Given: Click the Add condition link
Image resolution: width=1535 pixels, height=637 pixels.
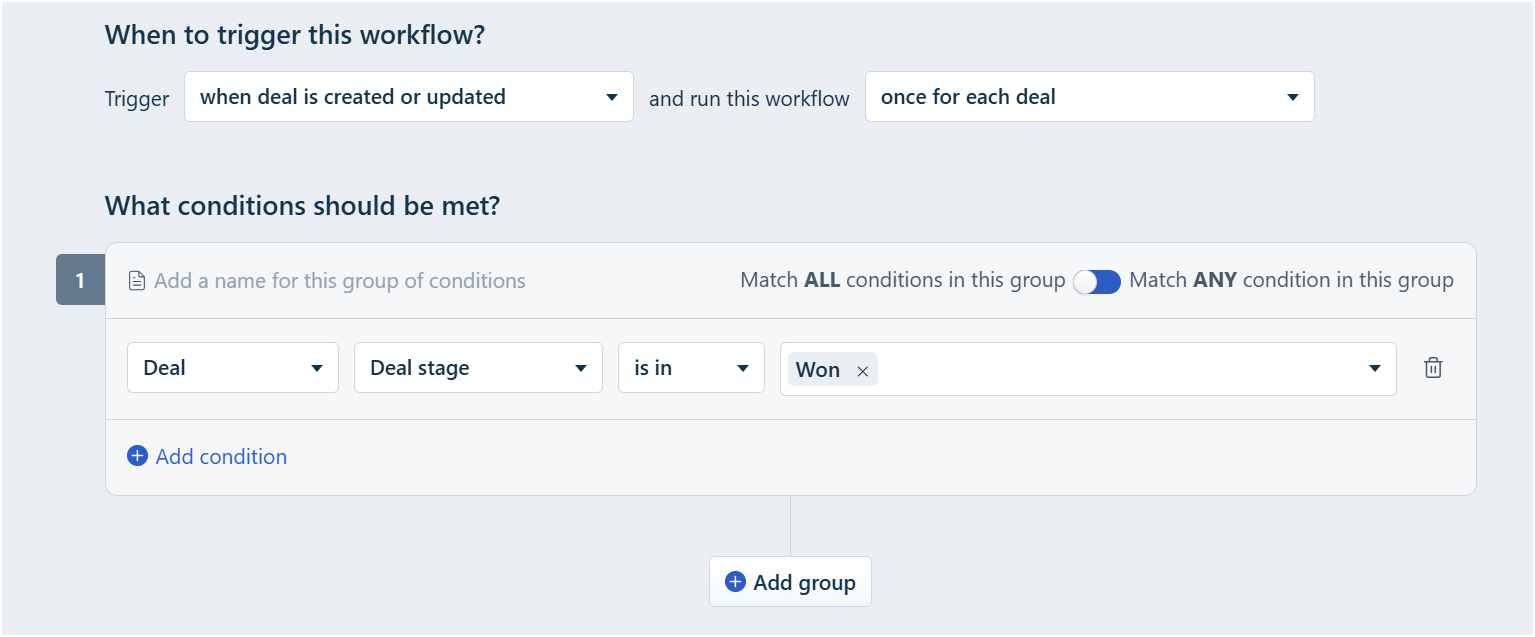Looking at the screenshot, I should click(221, 456).
